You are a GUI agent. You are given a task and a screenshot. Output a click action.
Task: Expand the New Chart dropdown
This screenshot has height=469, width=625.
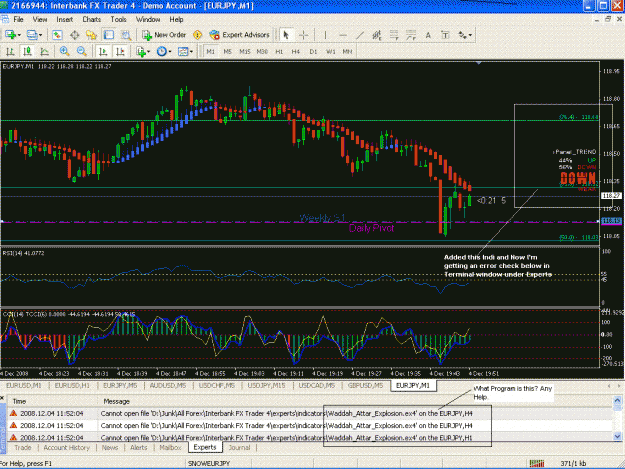tap(19, 35)
